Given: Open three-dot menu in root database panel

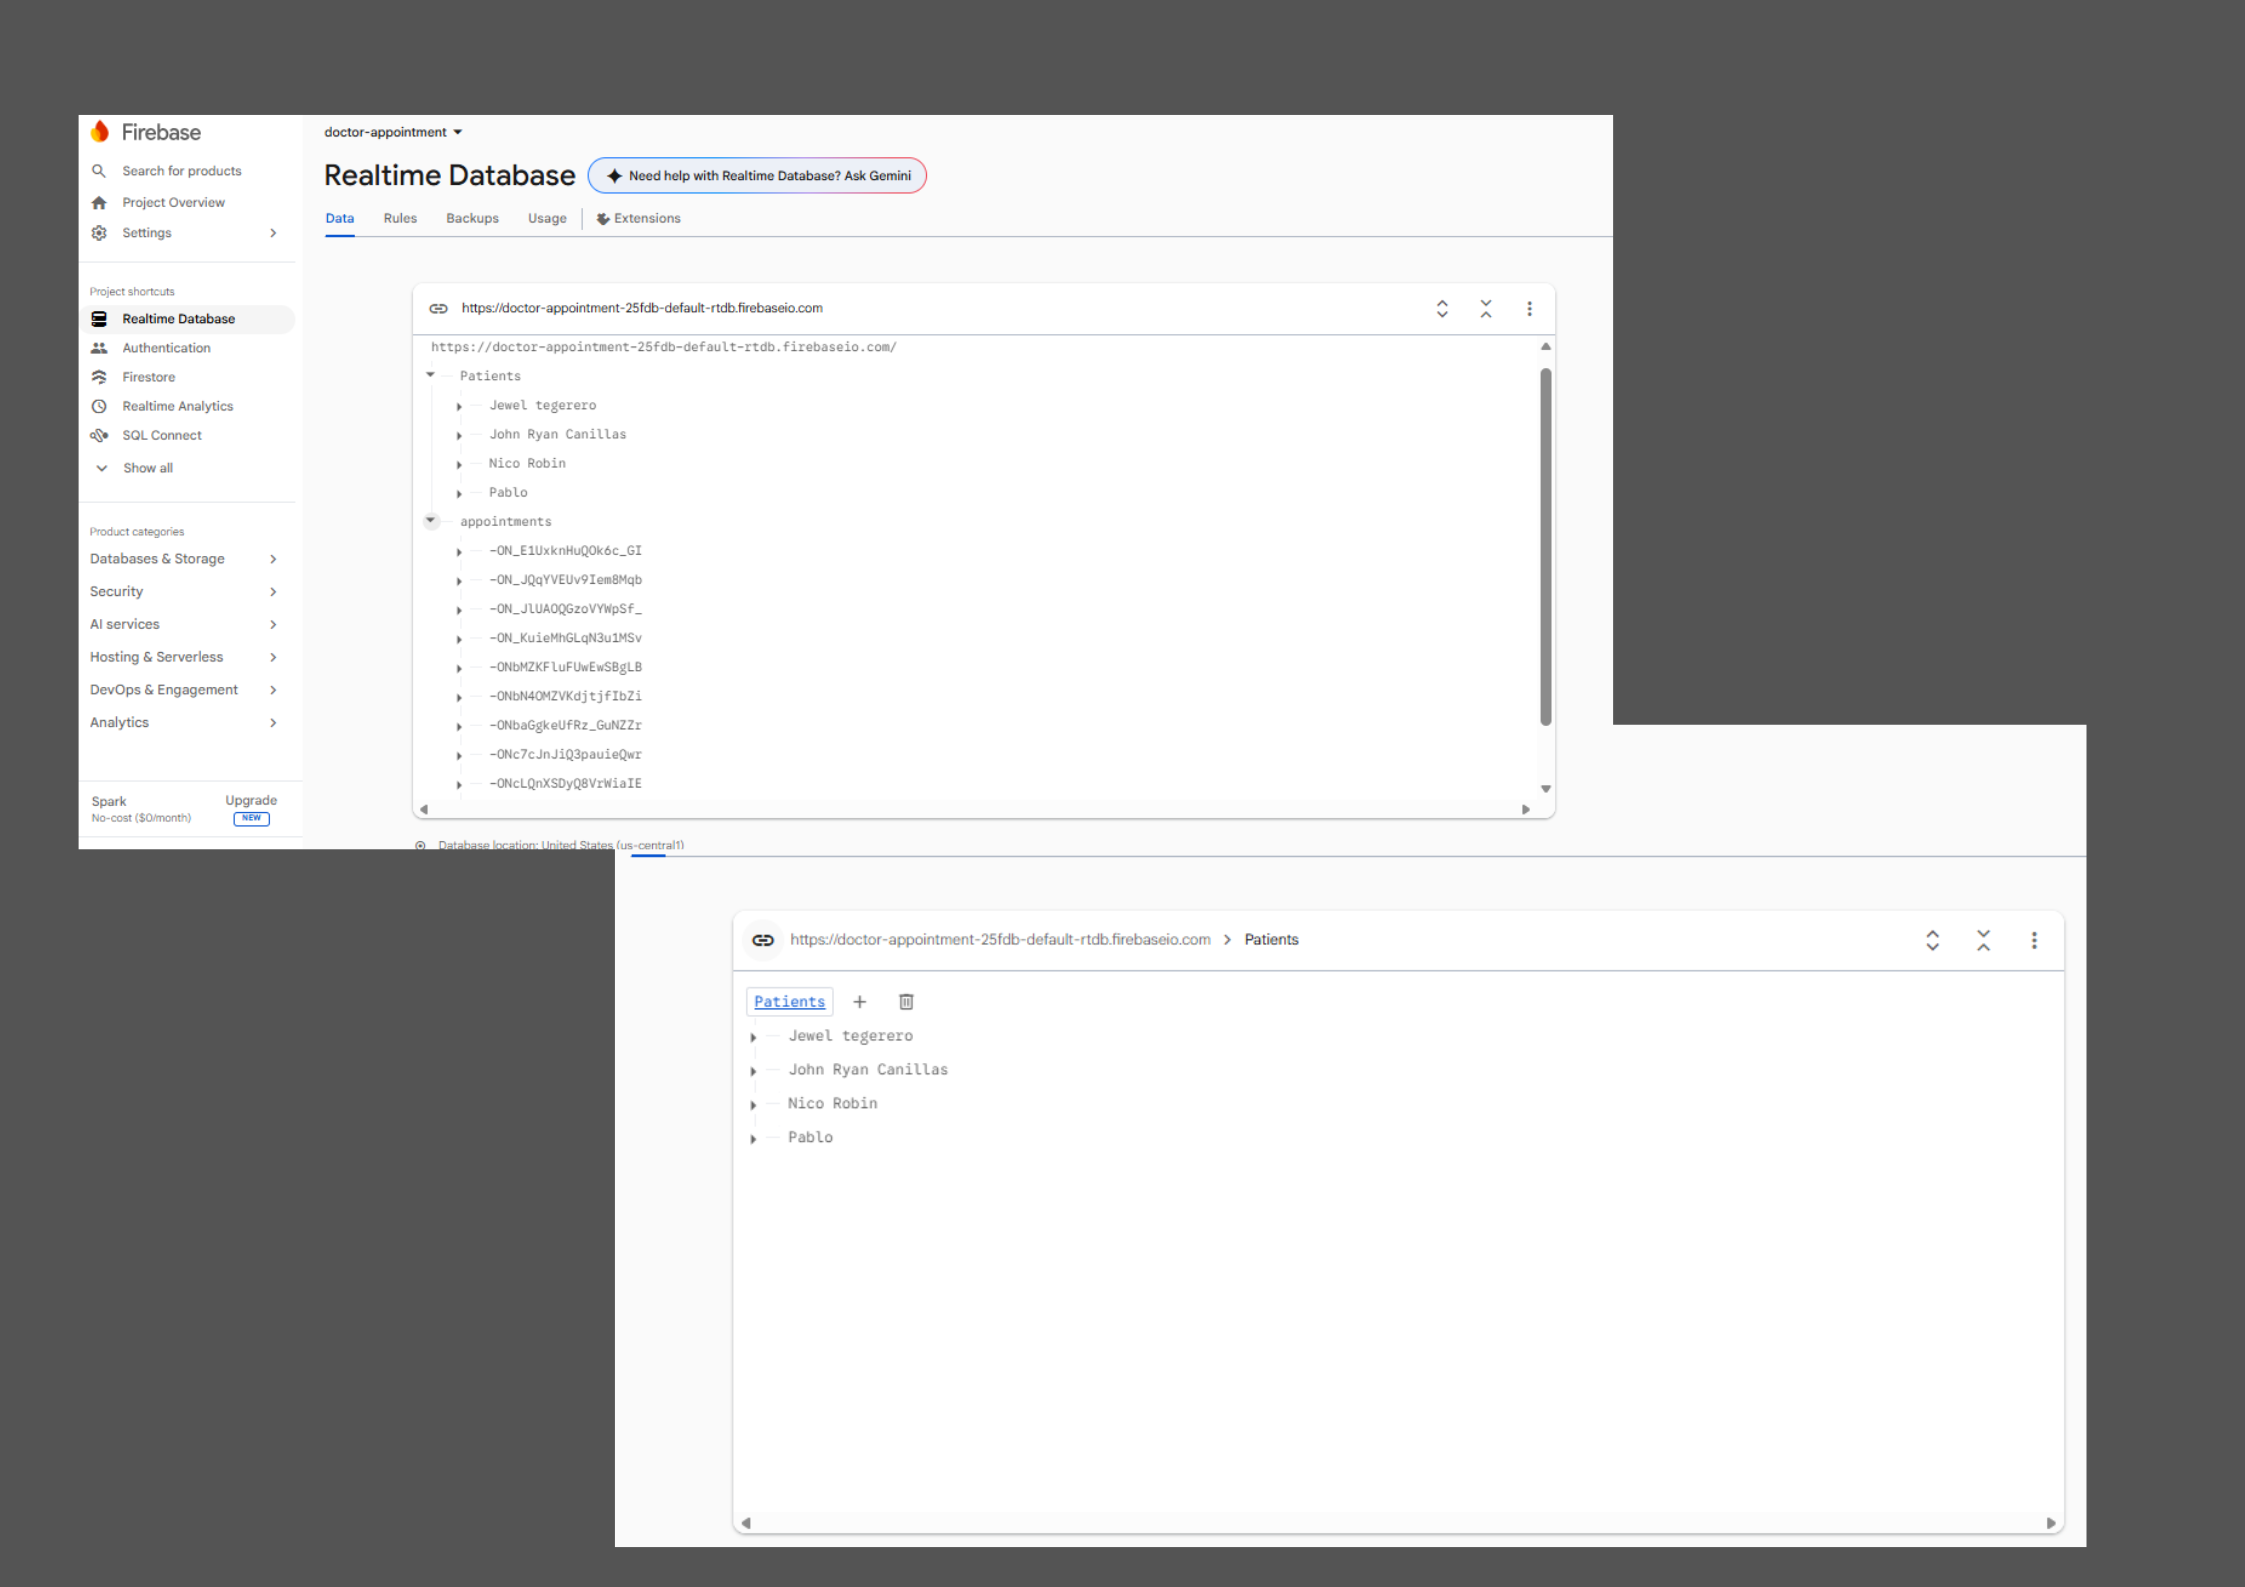Looking at the screenshot, I should [x=1529, y=309].
